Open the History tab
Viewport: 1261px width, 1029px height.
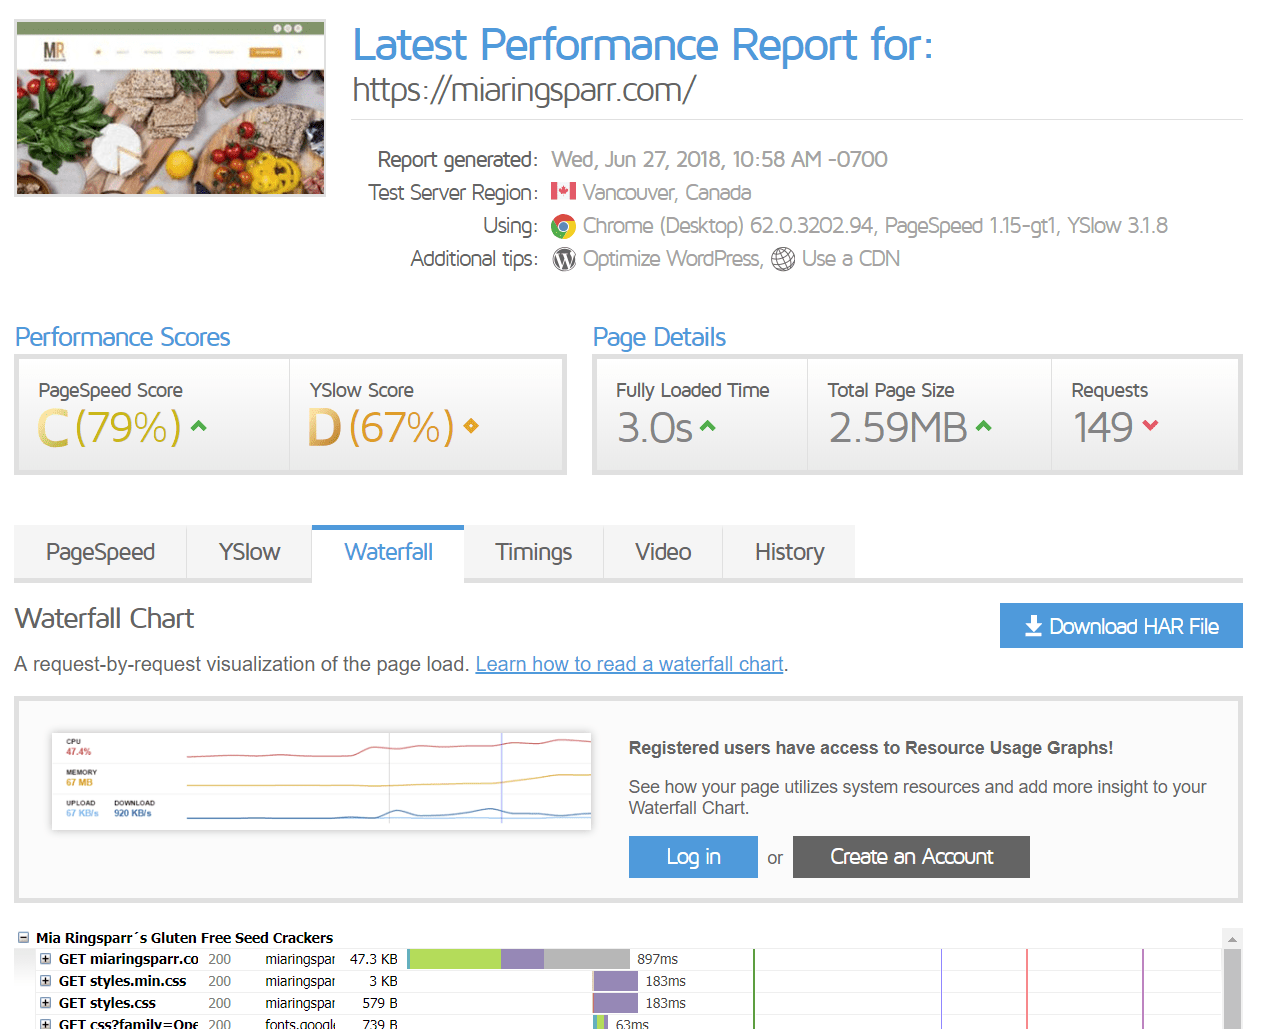[x=789, y=552]
